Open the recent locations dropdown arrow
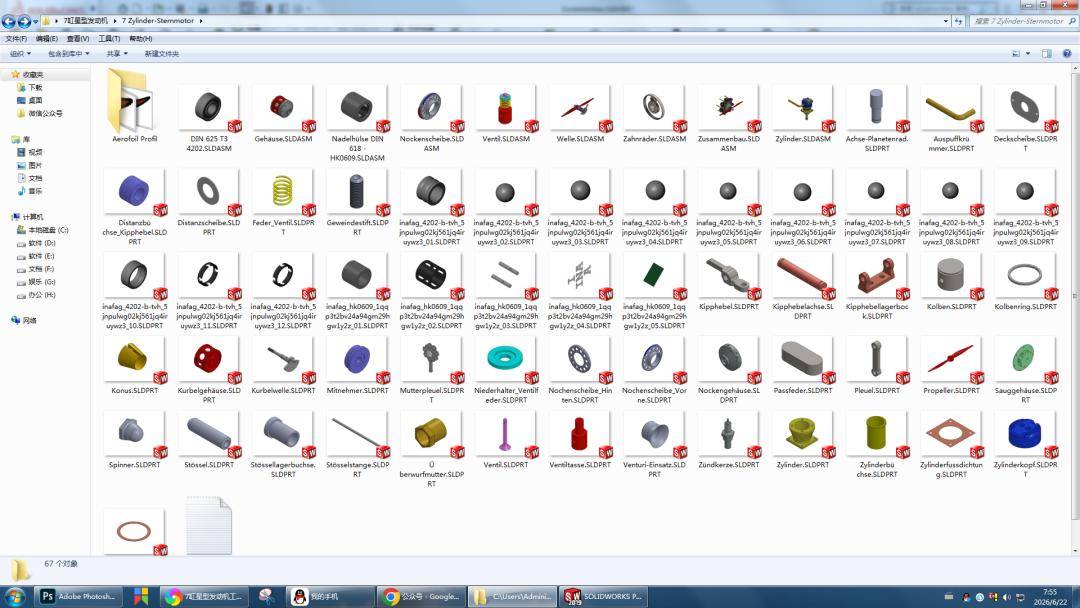The image size is (1080, 608). (35, 21)
